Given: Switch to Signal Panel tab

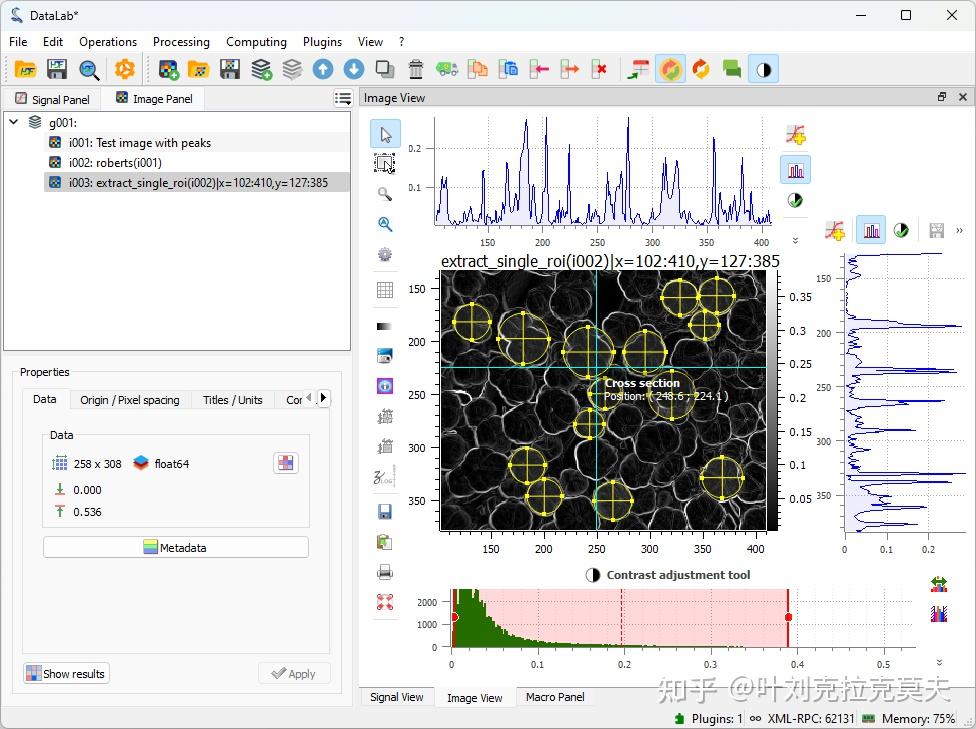Looking at the screenshot, I should coord(53,99).
